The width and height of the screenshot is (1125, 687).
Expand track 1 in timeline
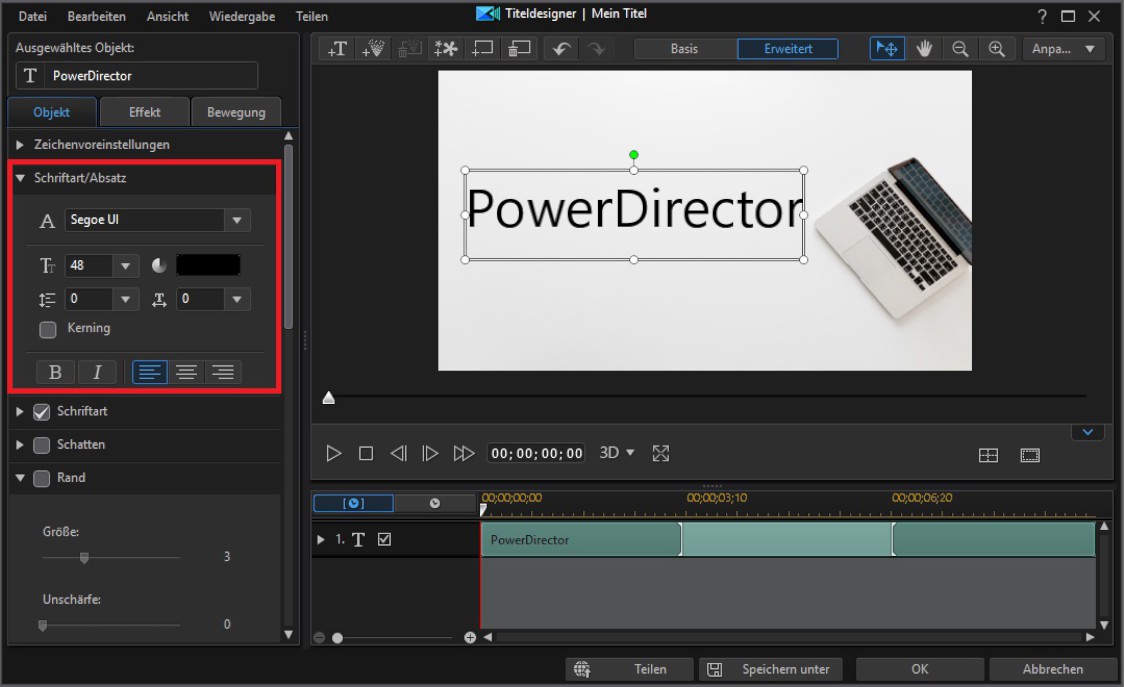[321, 539]
